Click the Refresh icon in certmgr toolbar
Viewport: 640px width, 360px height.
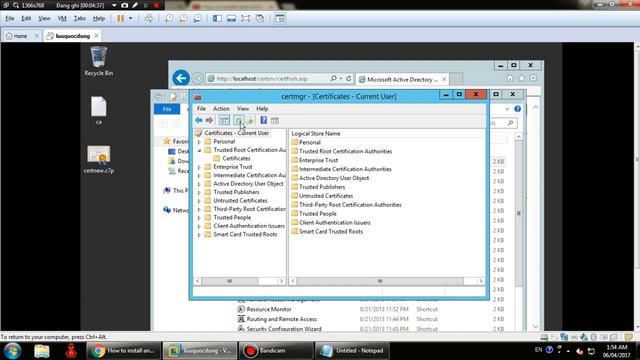[238, 120]
